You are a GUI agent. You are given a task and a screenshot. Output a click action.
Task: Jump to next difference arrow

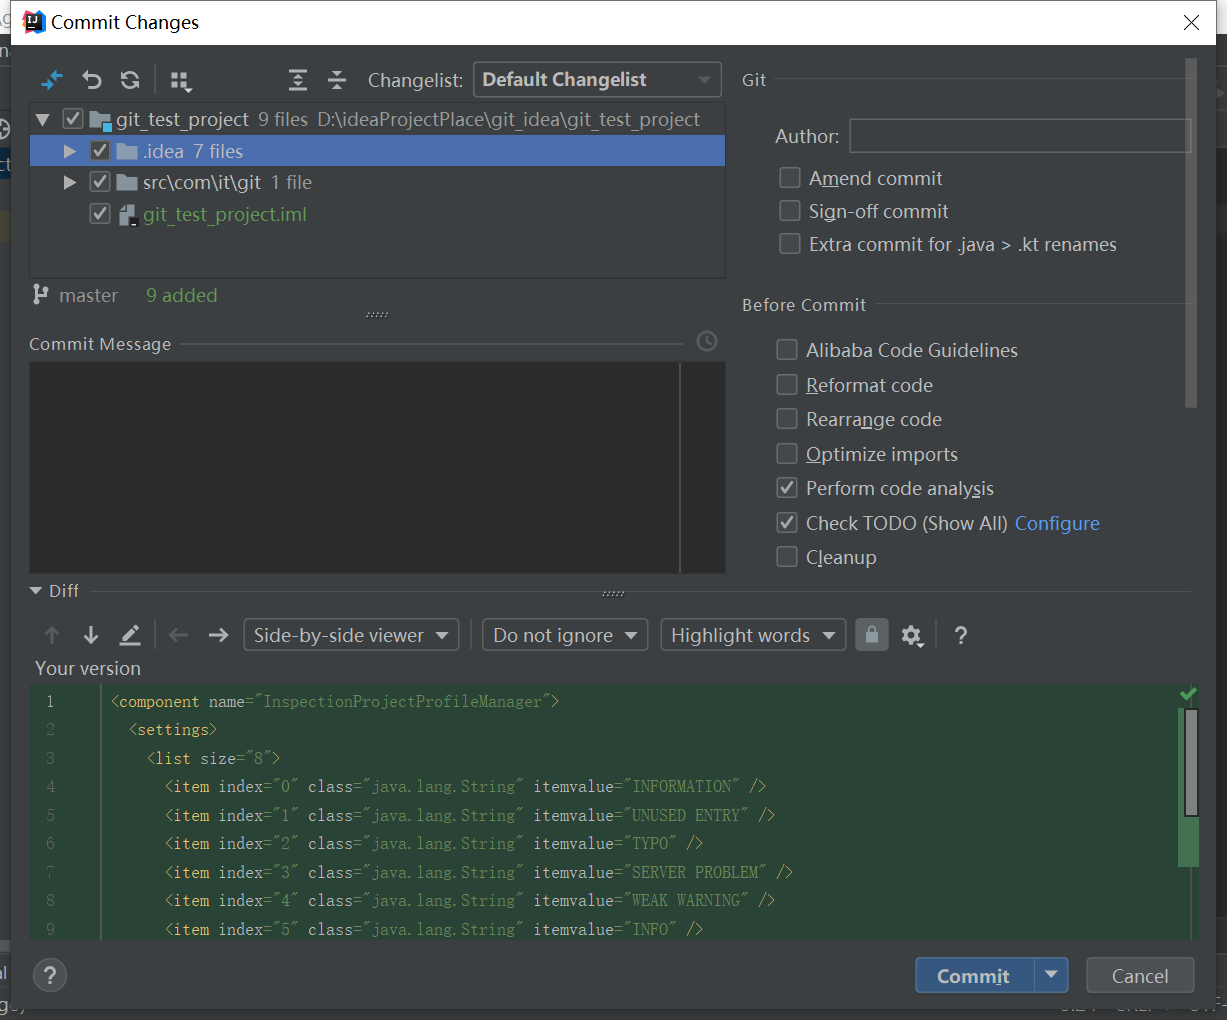pos(91,635)
